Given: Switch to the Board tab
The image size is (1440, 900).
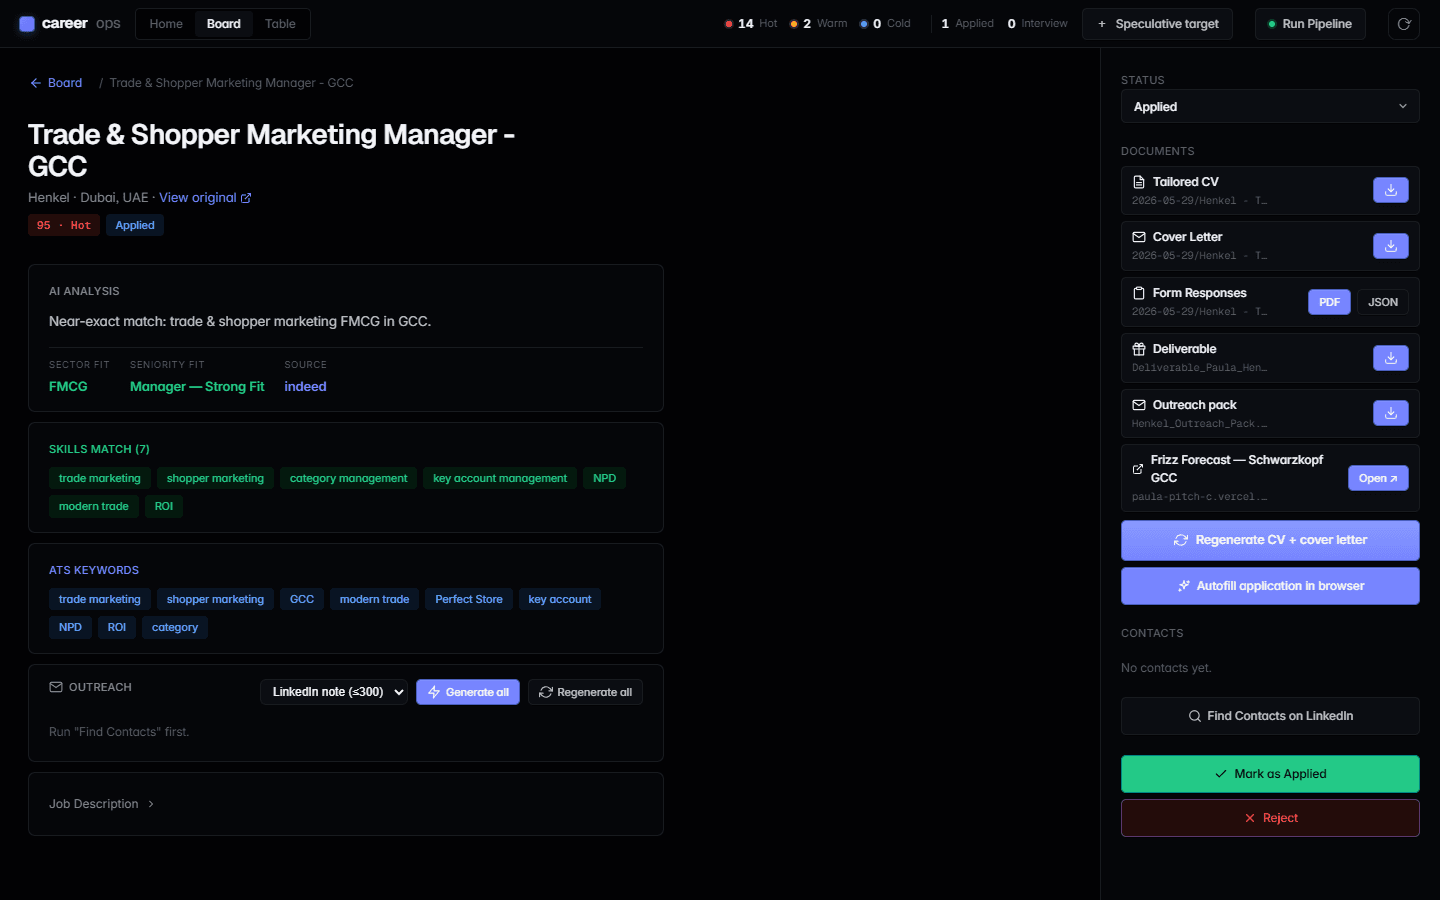Looking at the screenshot, I should (x=224, y=24).
